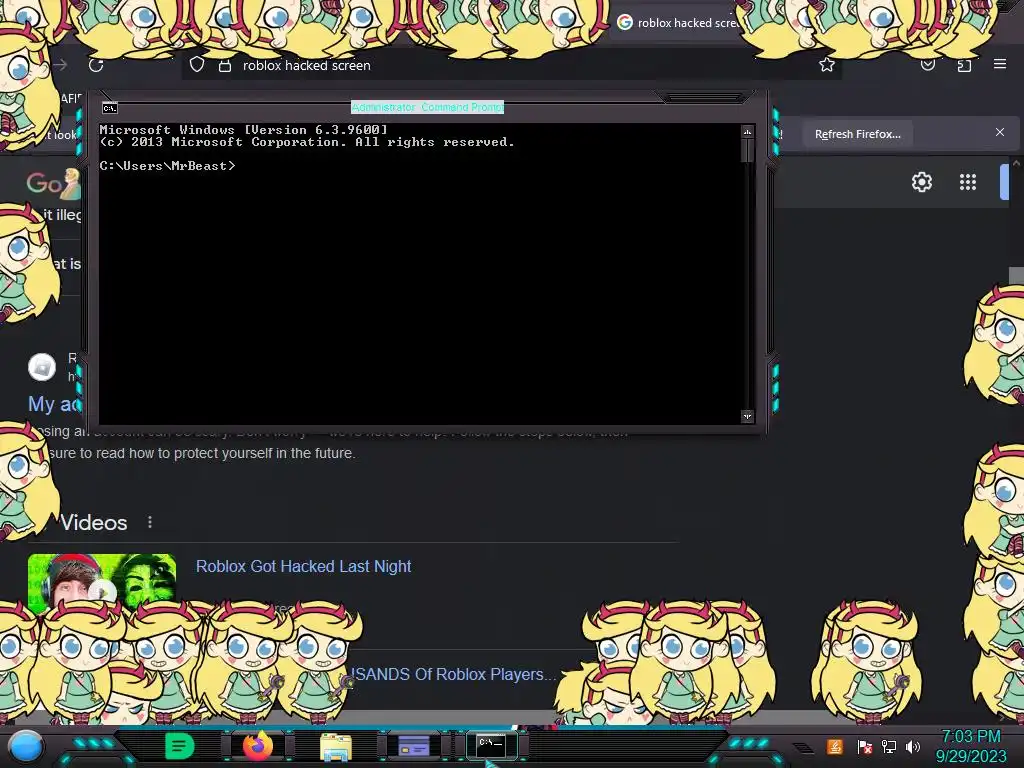This screenshot has width=1024, height=768.
Task: Bookmark this page with the star icon
Action: [827, 65]
